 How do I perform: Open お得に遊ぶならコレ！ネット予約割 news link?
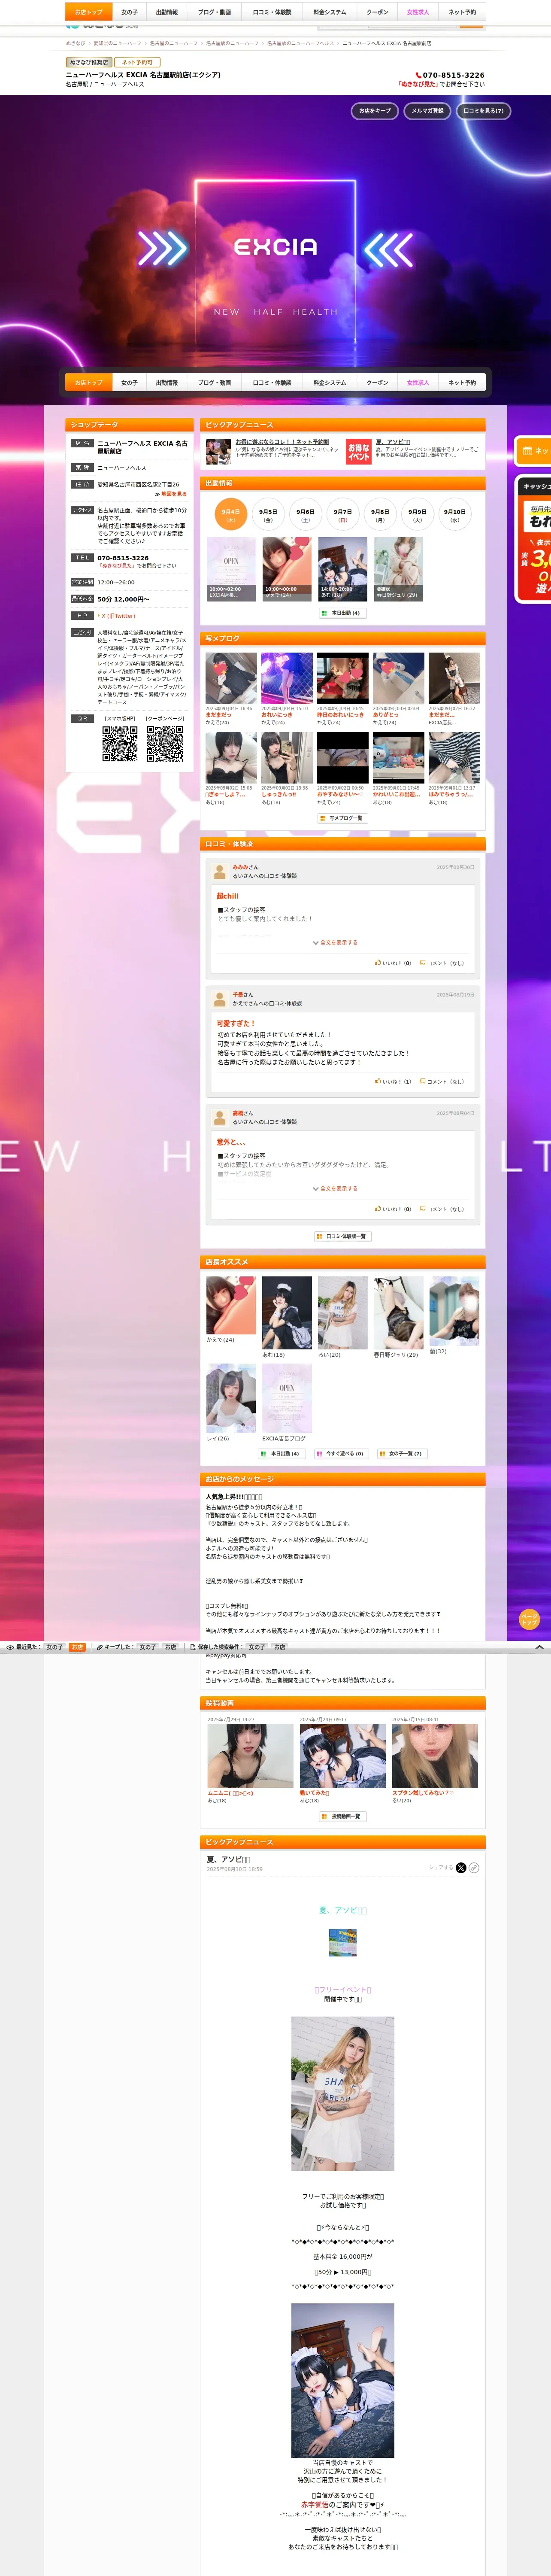coord(282,442)
